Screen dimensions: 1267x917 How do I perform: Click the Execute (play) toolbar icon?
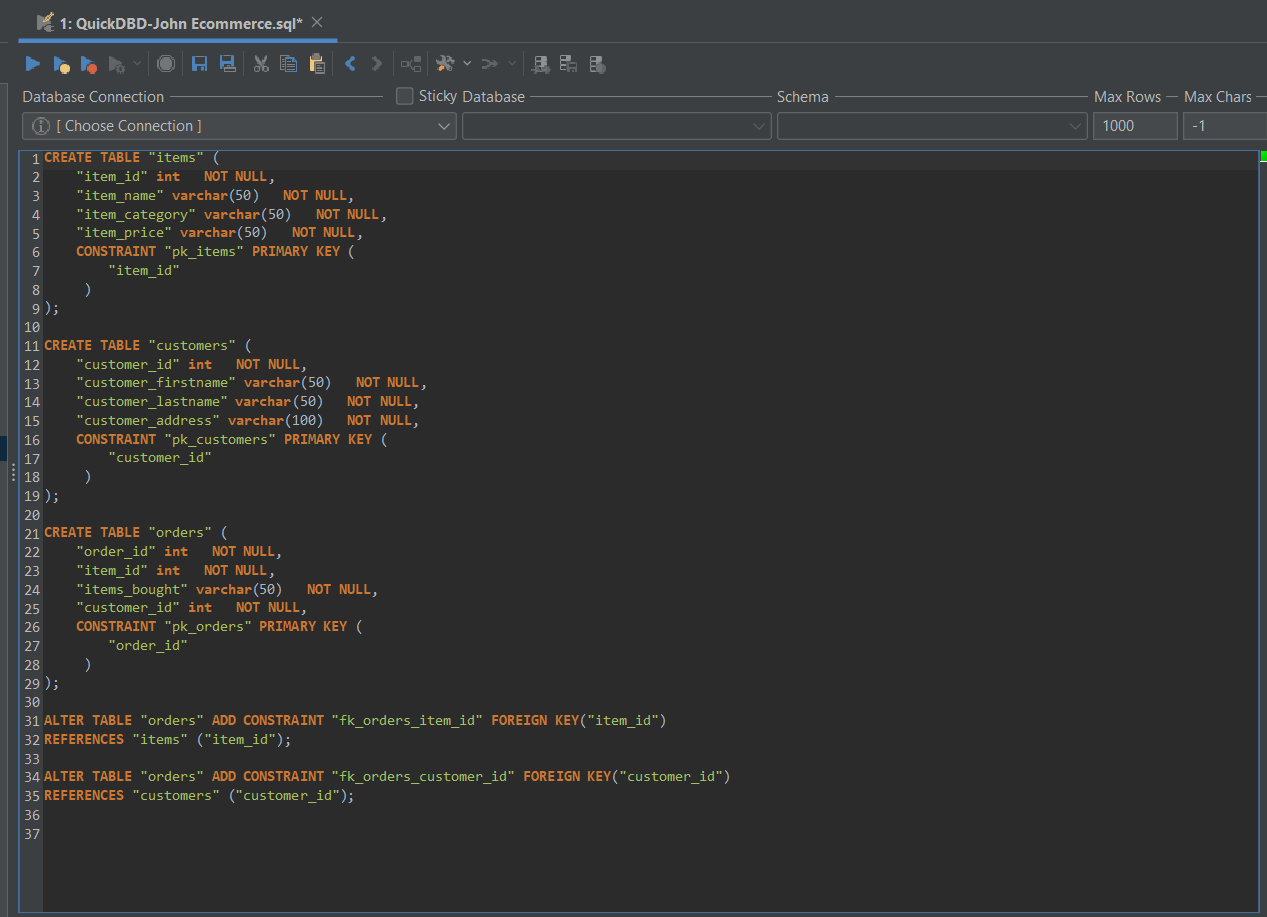point(33,64)
